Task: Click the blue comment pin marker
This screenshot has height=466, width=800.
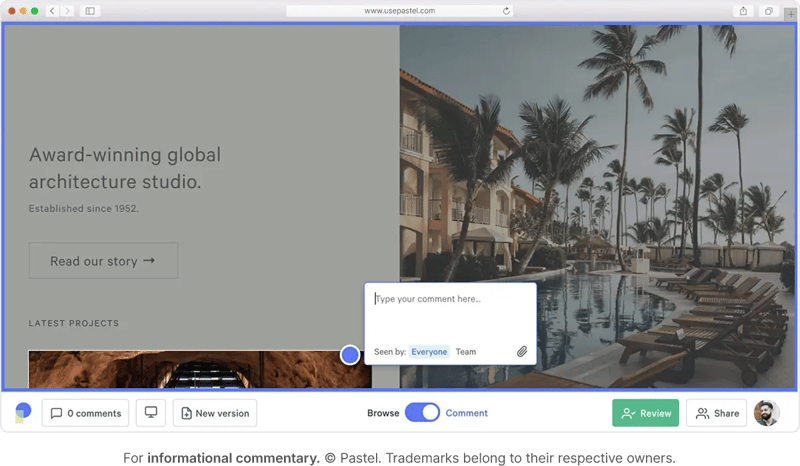Action: 350,355
